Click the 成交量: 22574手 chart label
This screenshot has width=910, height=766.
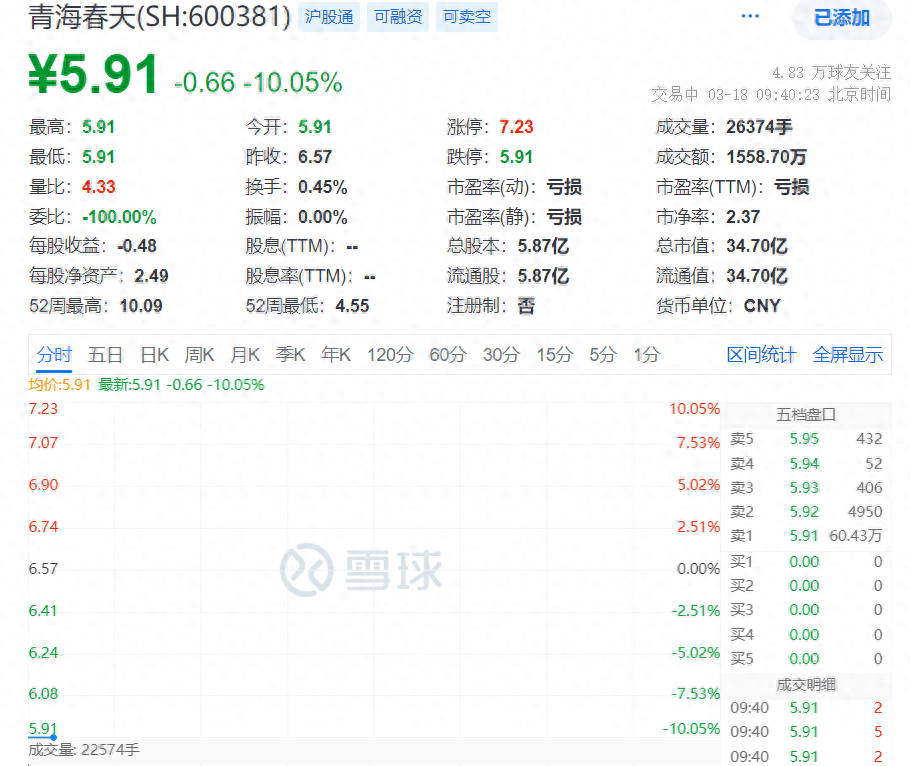click(84, 750)
